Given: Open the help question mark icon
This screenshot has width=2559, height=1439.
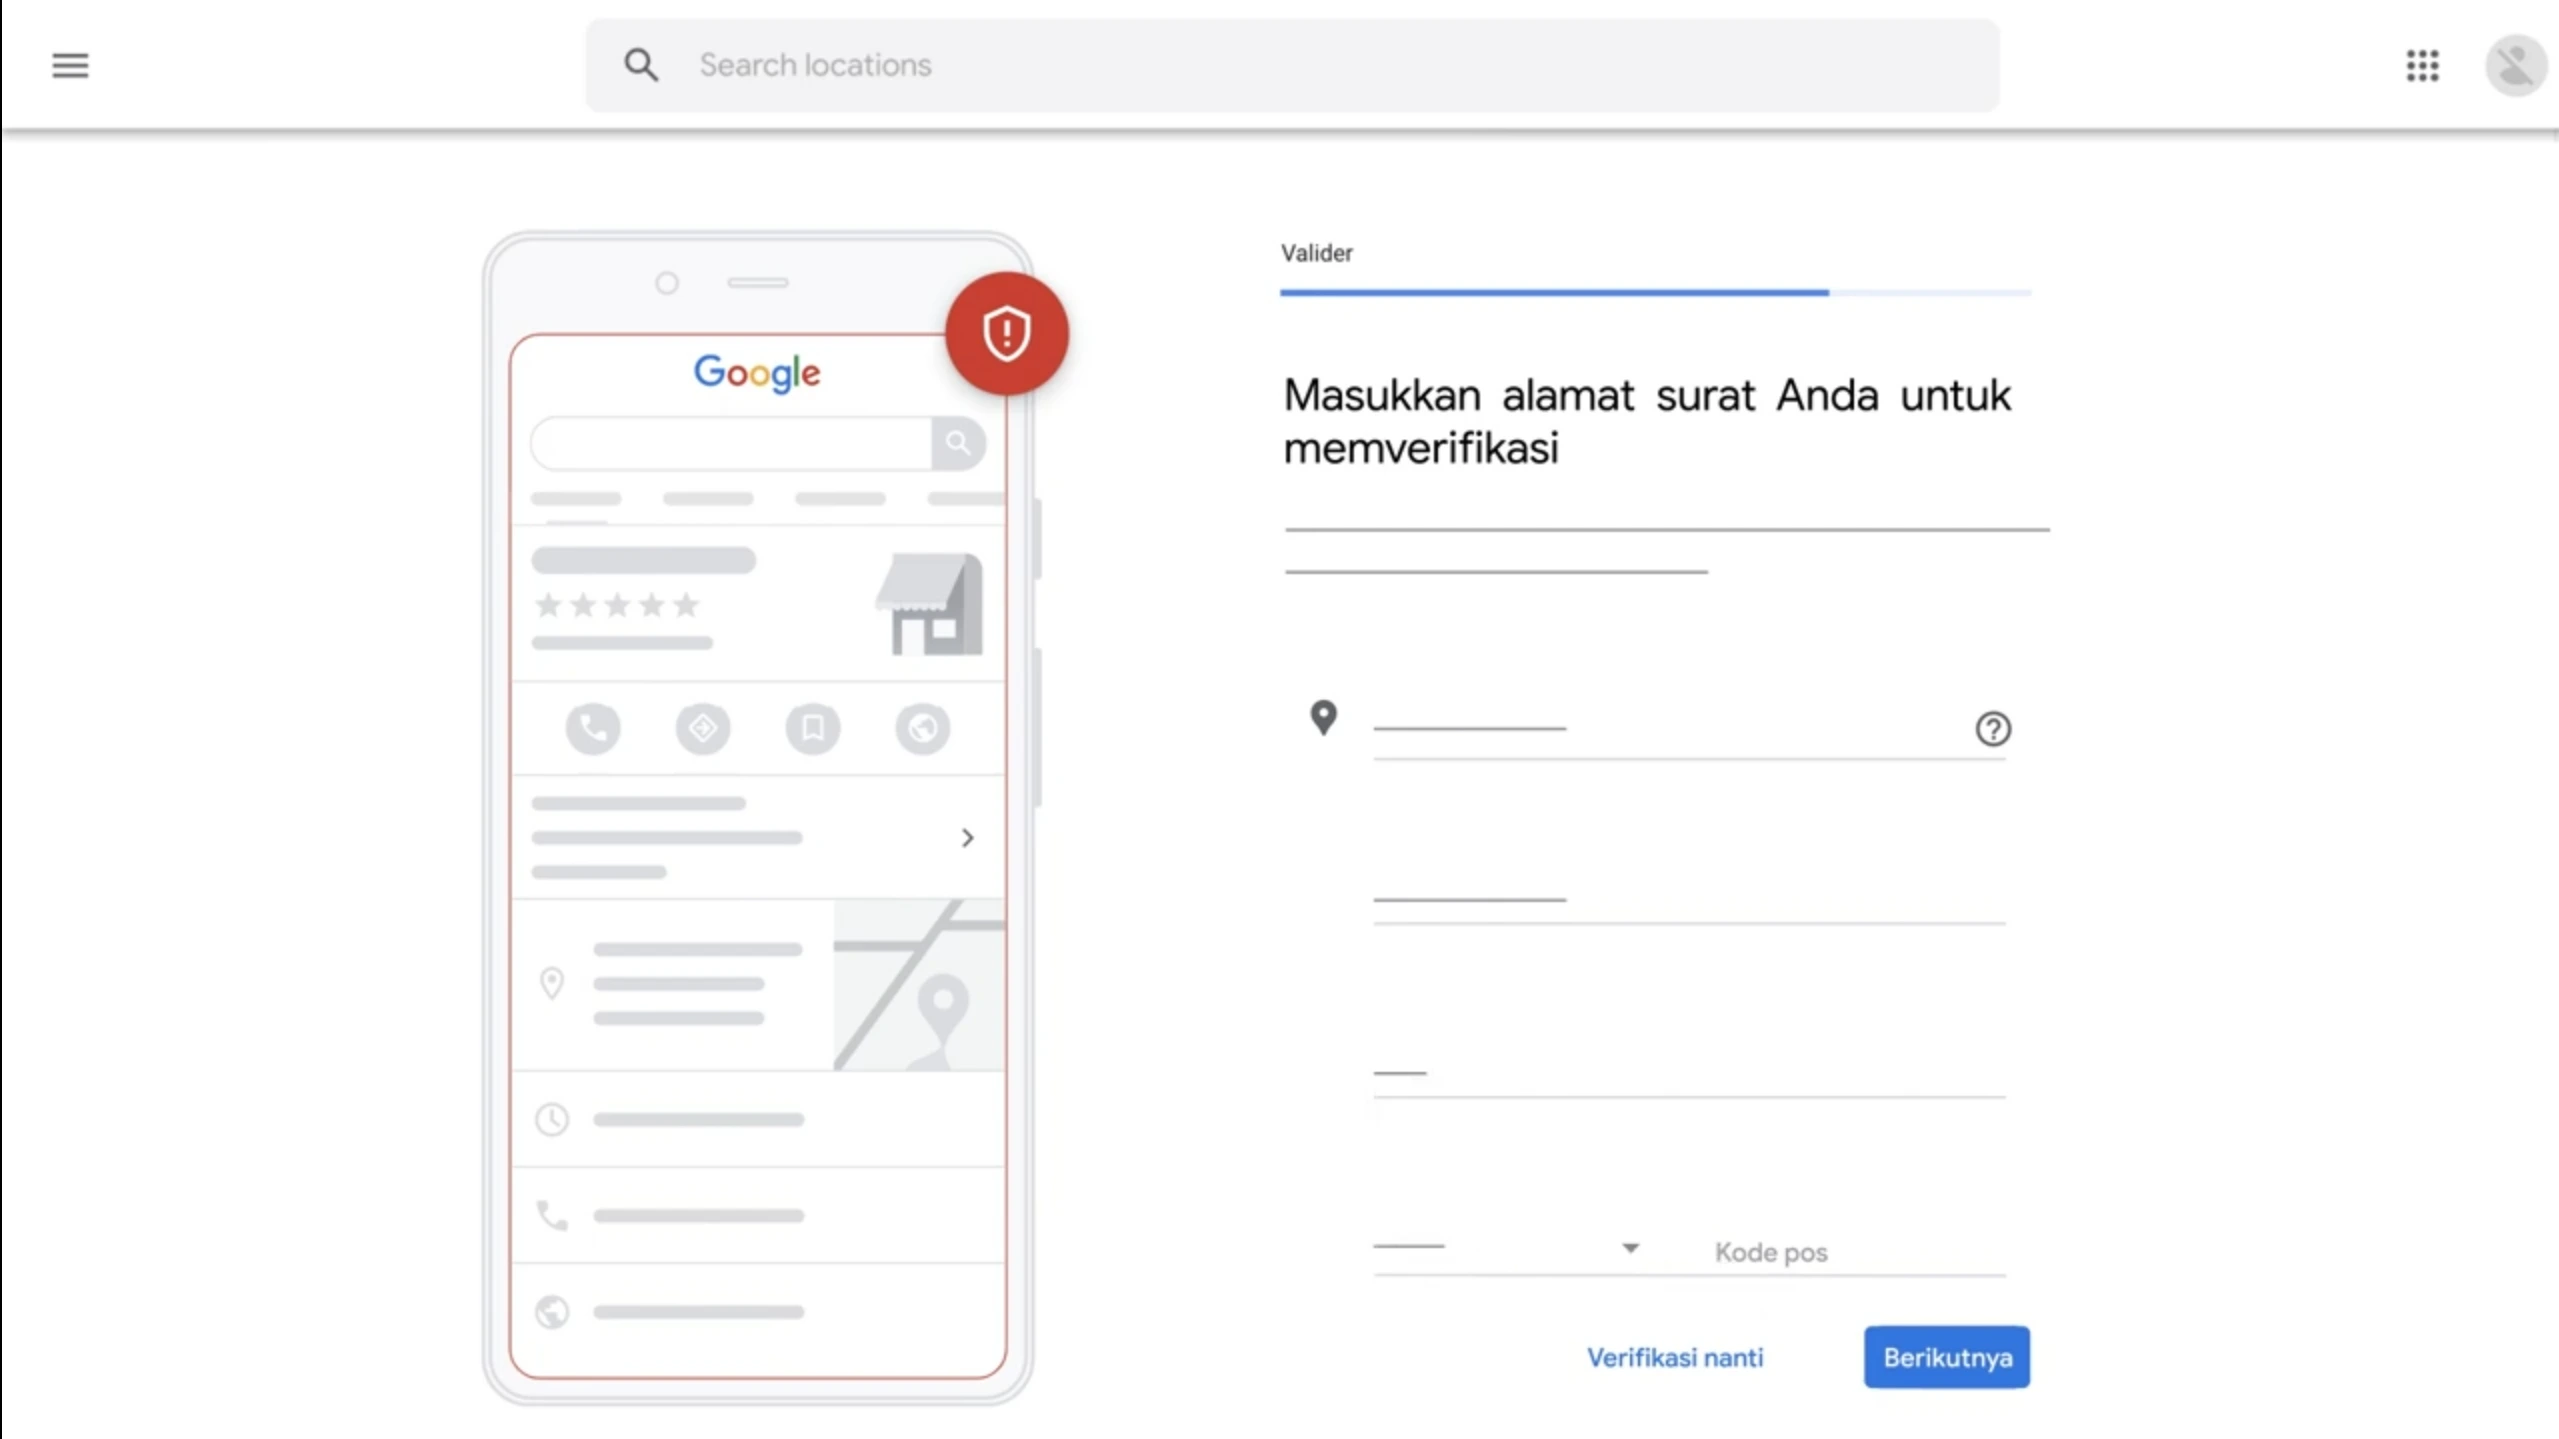Looking at the screenshot, I should click(x=1993, y=729).
